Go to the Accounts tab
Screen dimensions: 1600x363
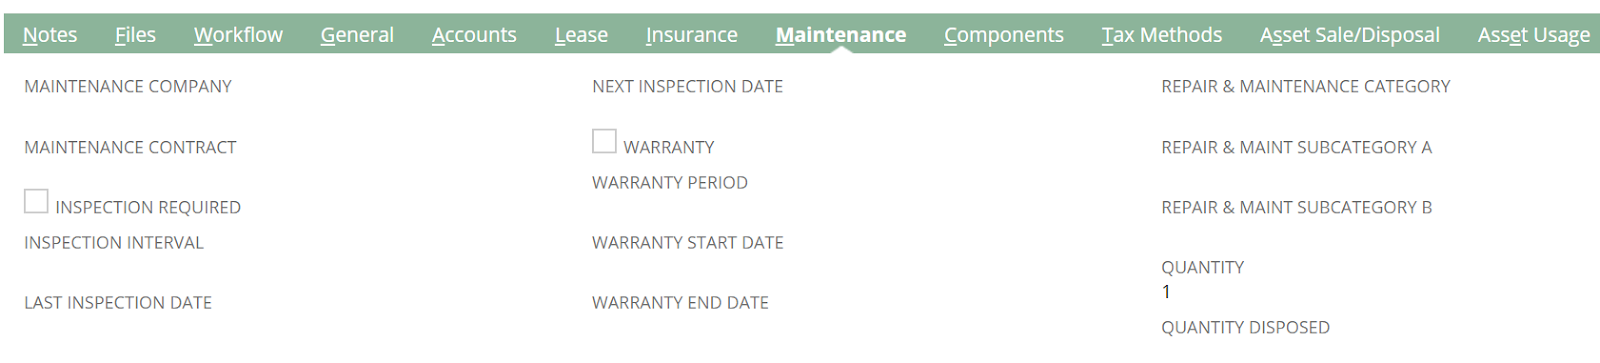tap(474, 35)
